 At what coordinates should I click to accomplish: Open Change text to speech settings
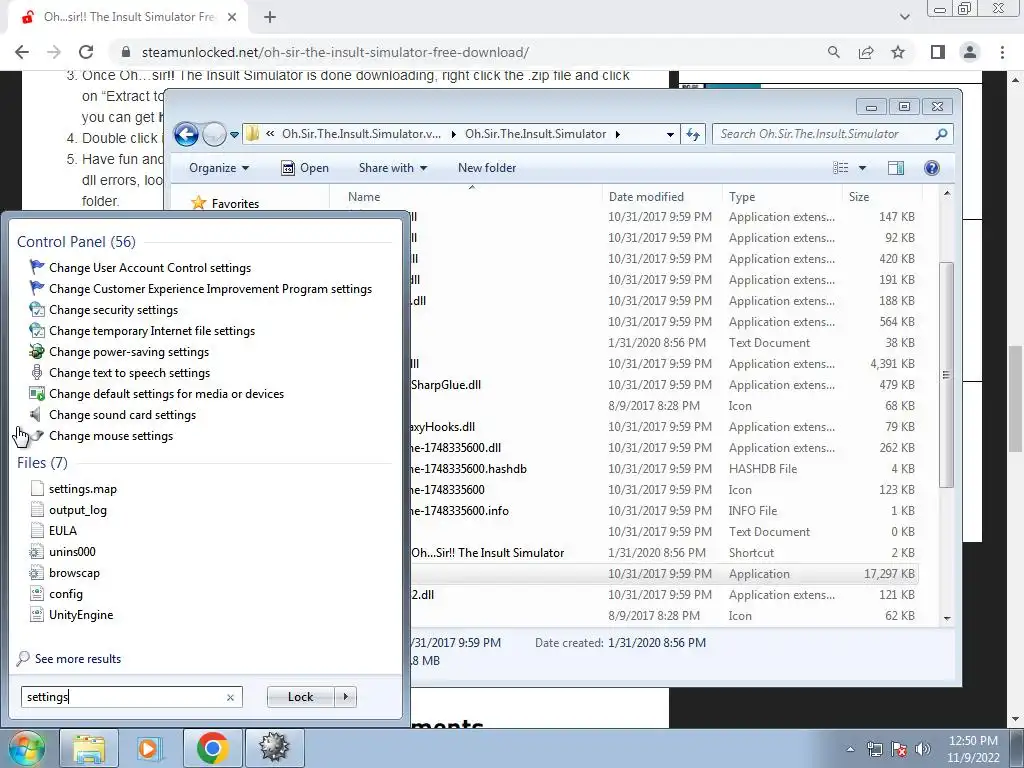click(129, 372)
